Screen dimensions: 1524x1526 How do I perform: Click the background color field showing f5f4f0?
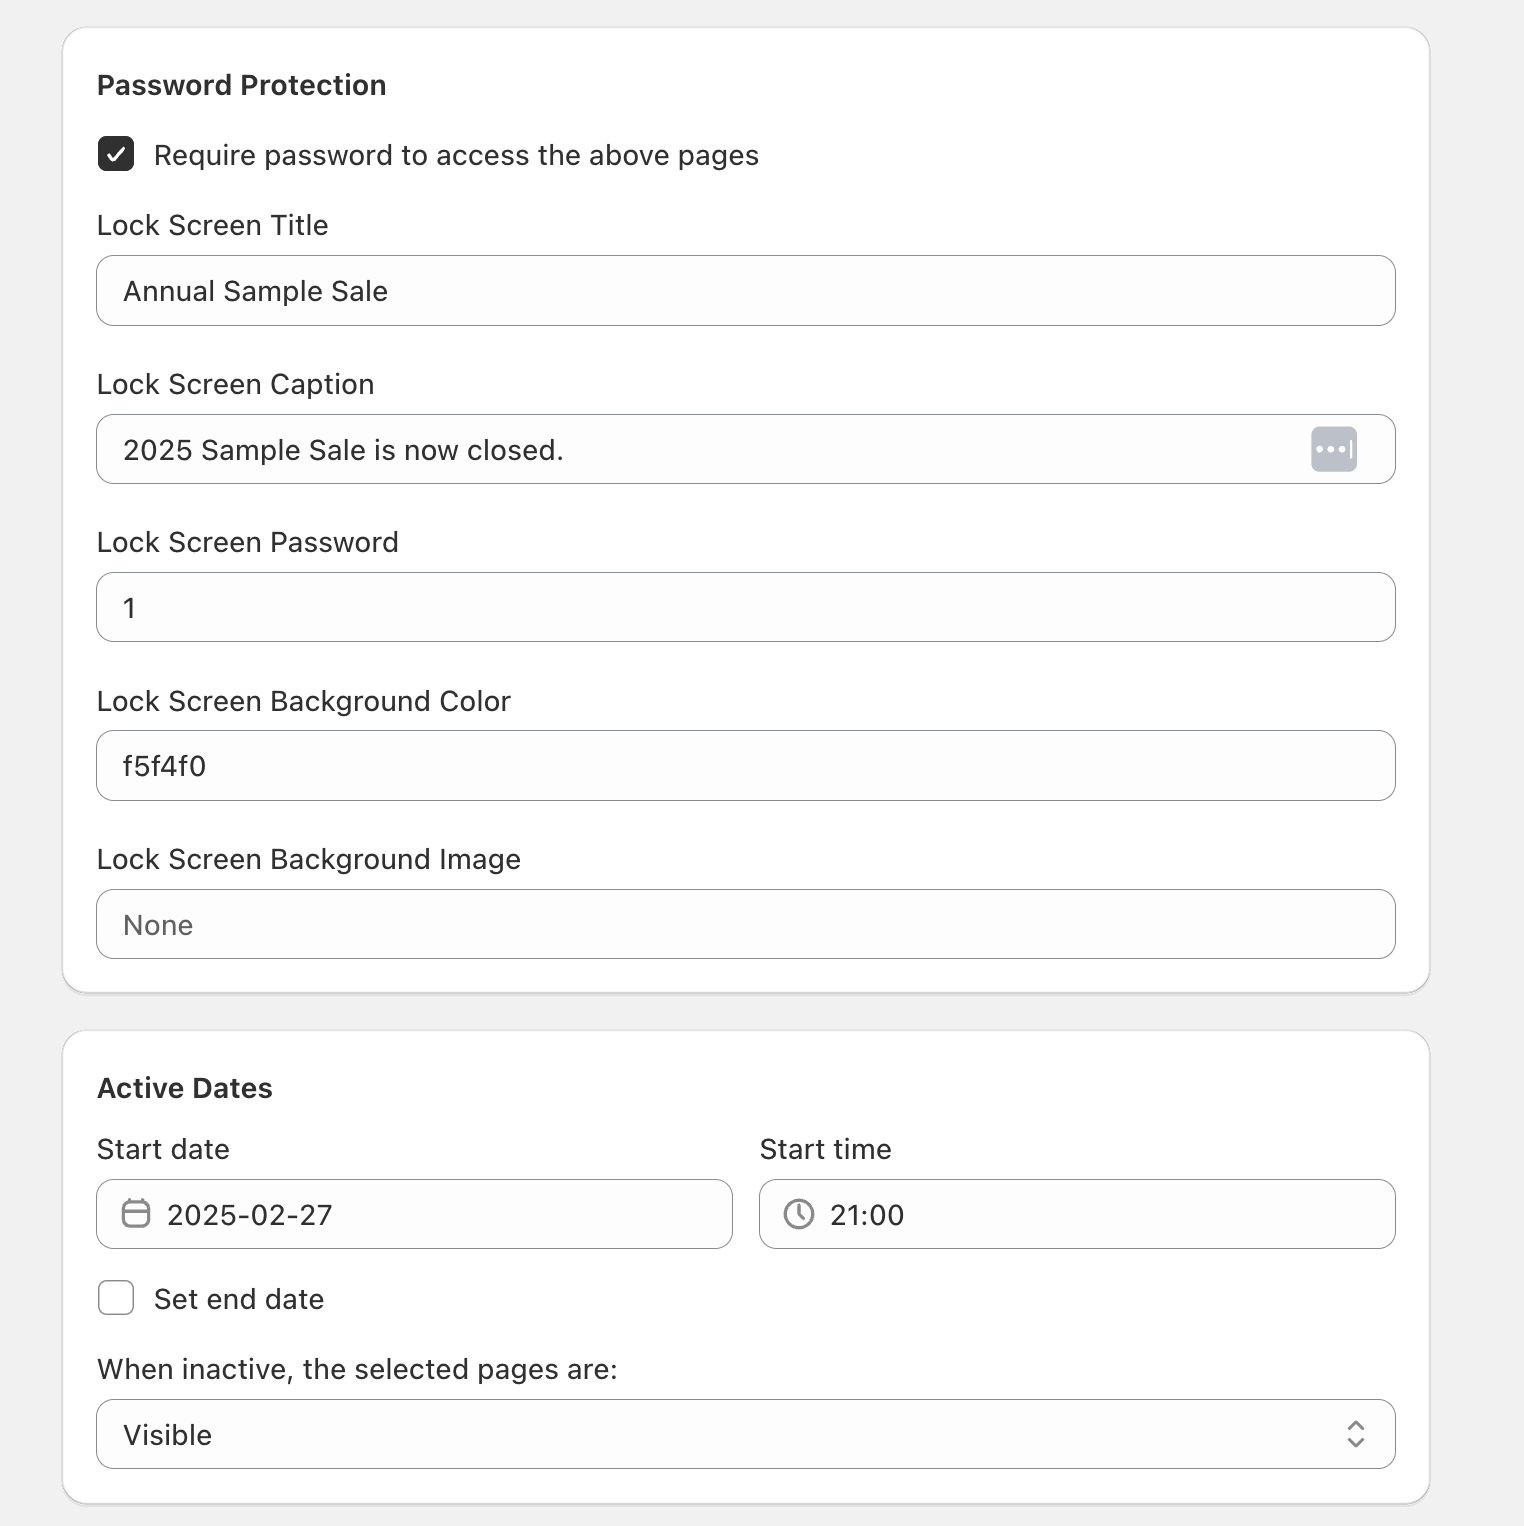tap(745, 766)
